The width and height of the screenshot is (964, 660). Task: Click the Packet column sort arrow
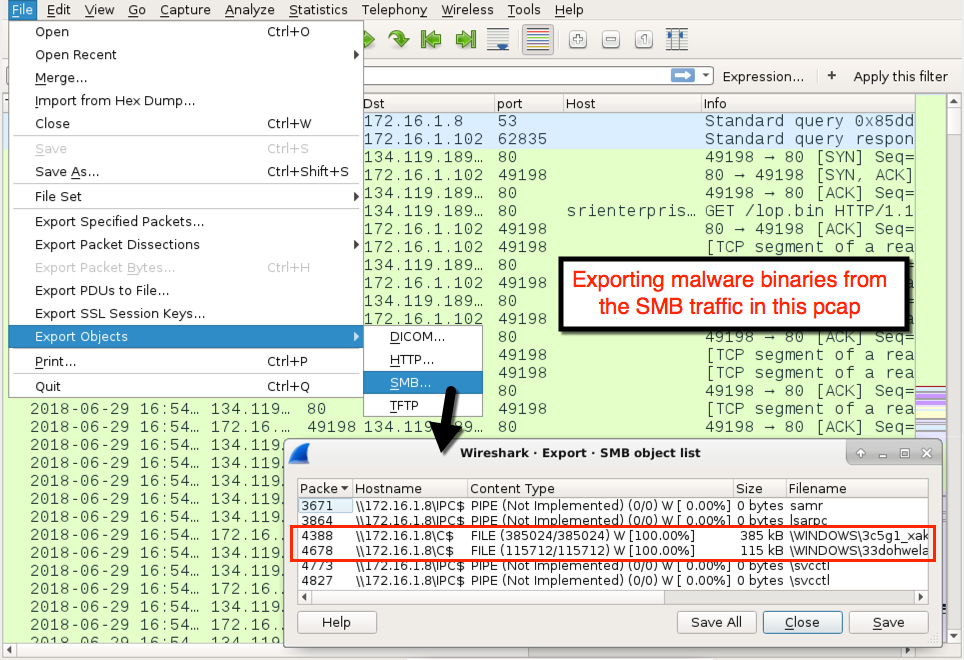(345, 489)
